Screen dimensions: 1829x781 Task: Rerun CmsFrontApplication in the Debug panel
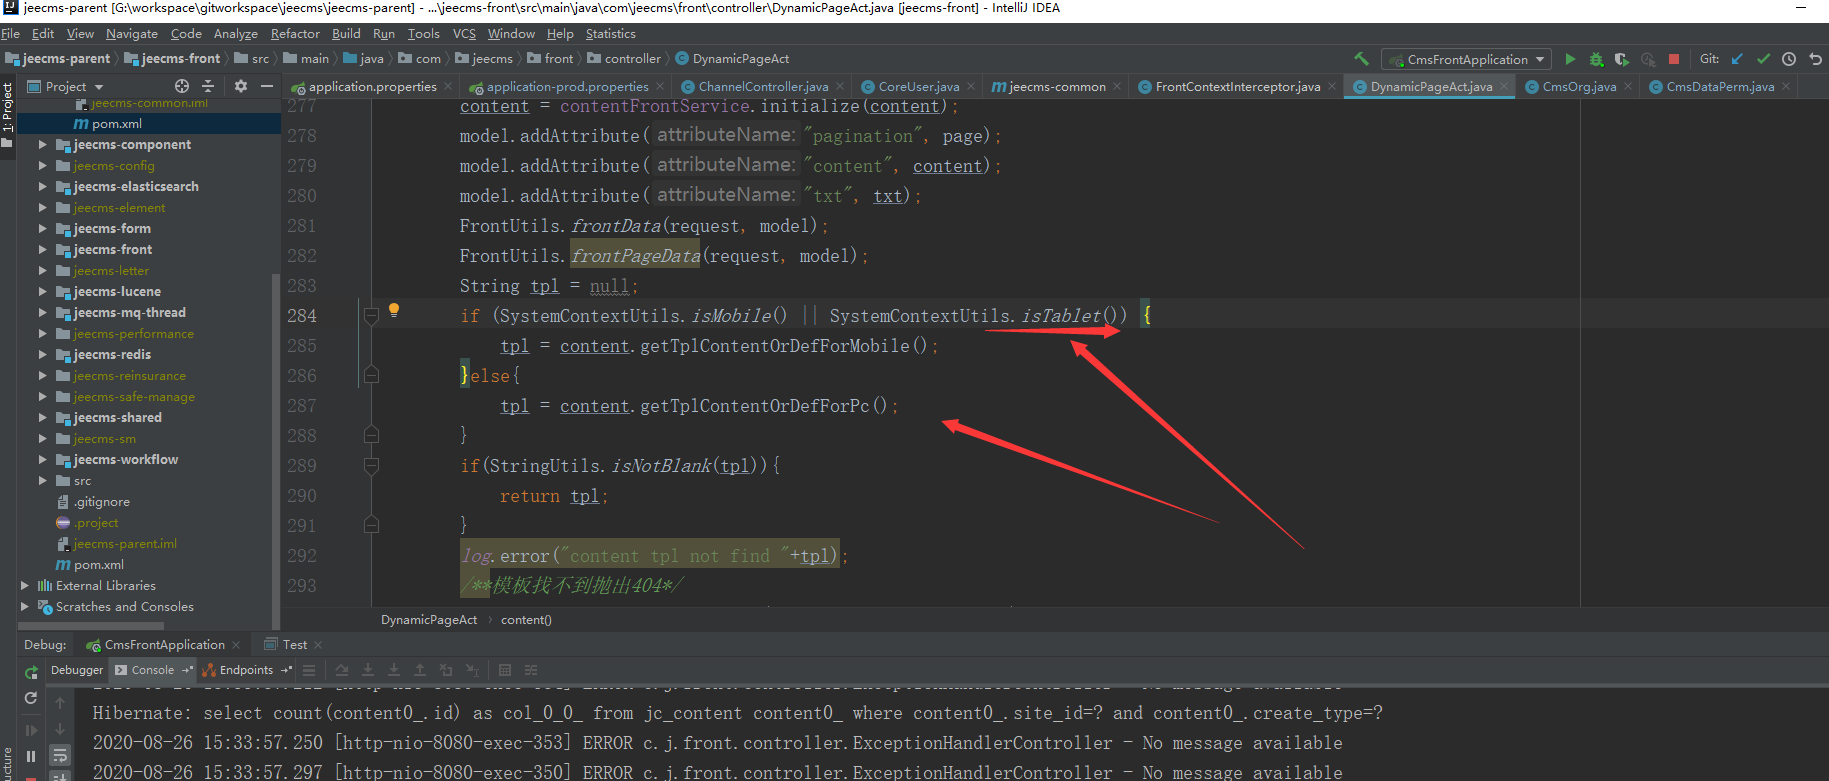(31, 672)
